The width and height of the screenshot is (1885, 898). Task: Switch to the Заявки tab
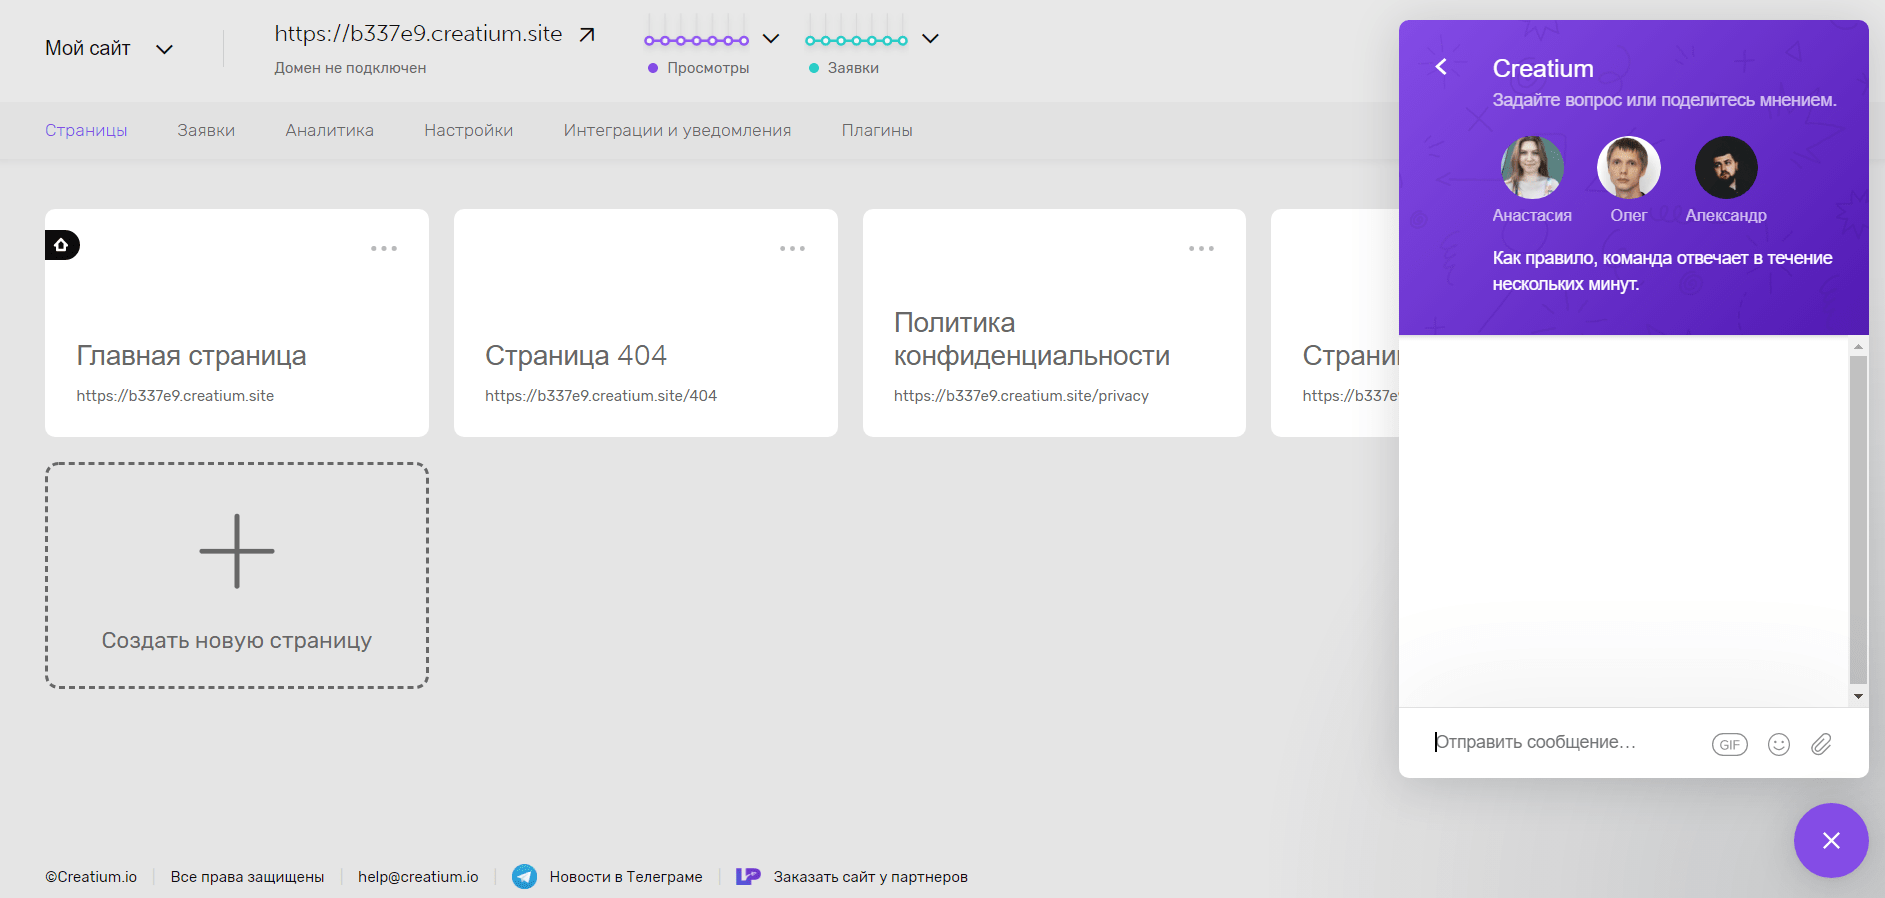point(206,130)
